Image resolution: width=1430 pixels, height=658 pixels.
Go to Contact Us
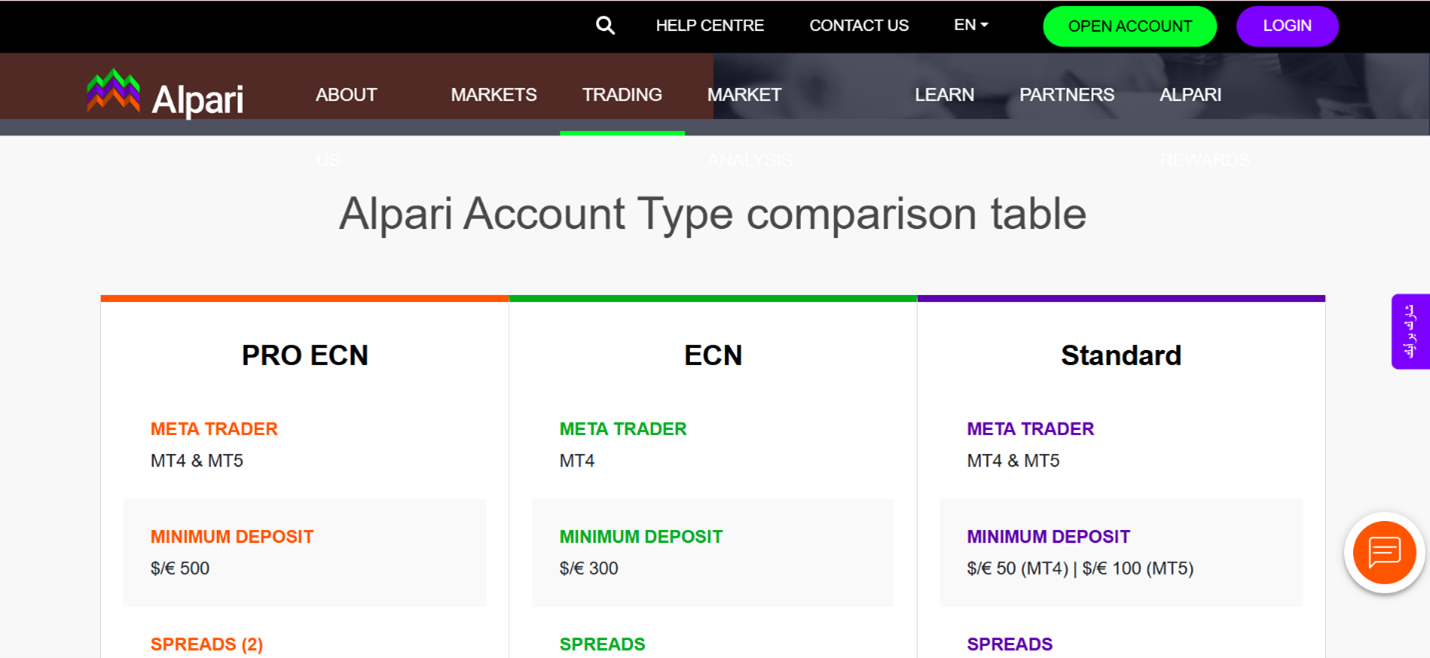coord(859,26)
